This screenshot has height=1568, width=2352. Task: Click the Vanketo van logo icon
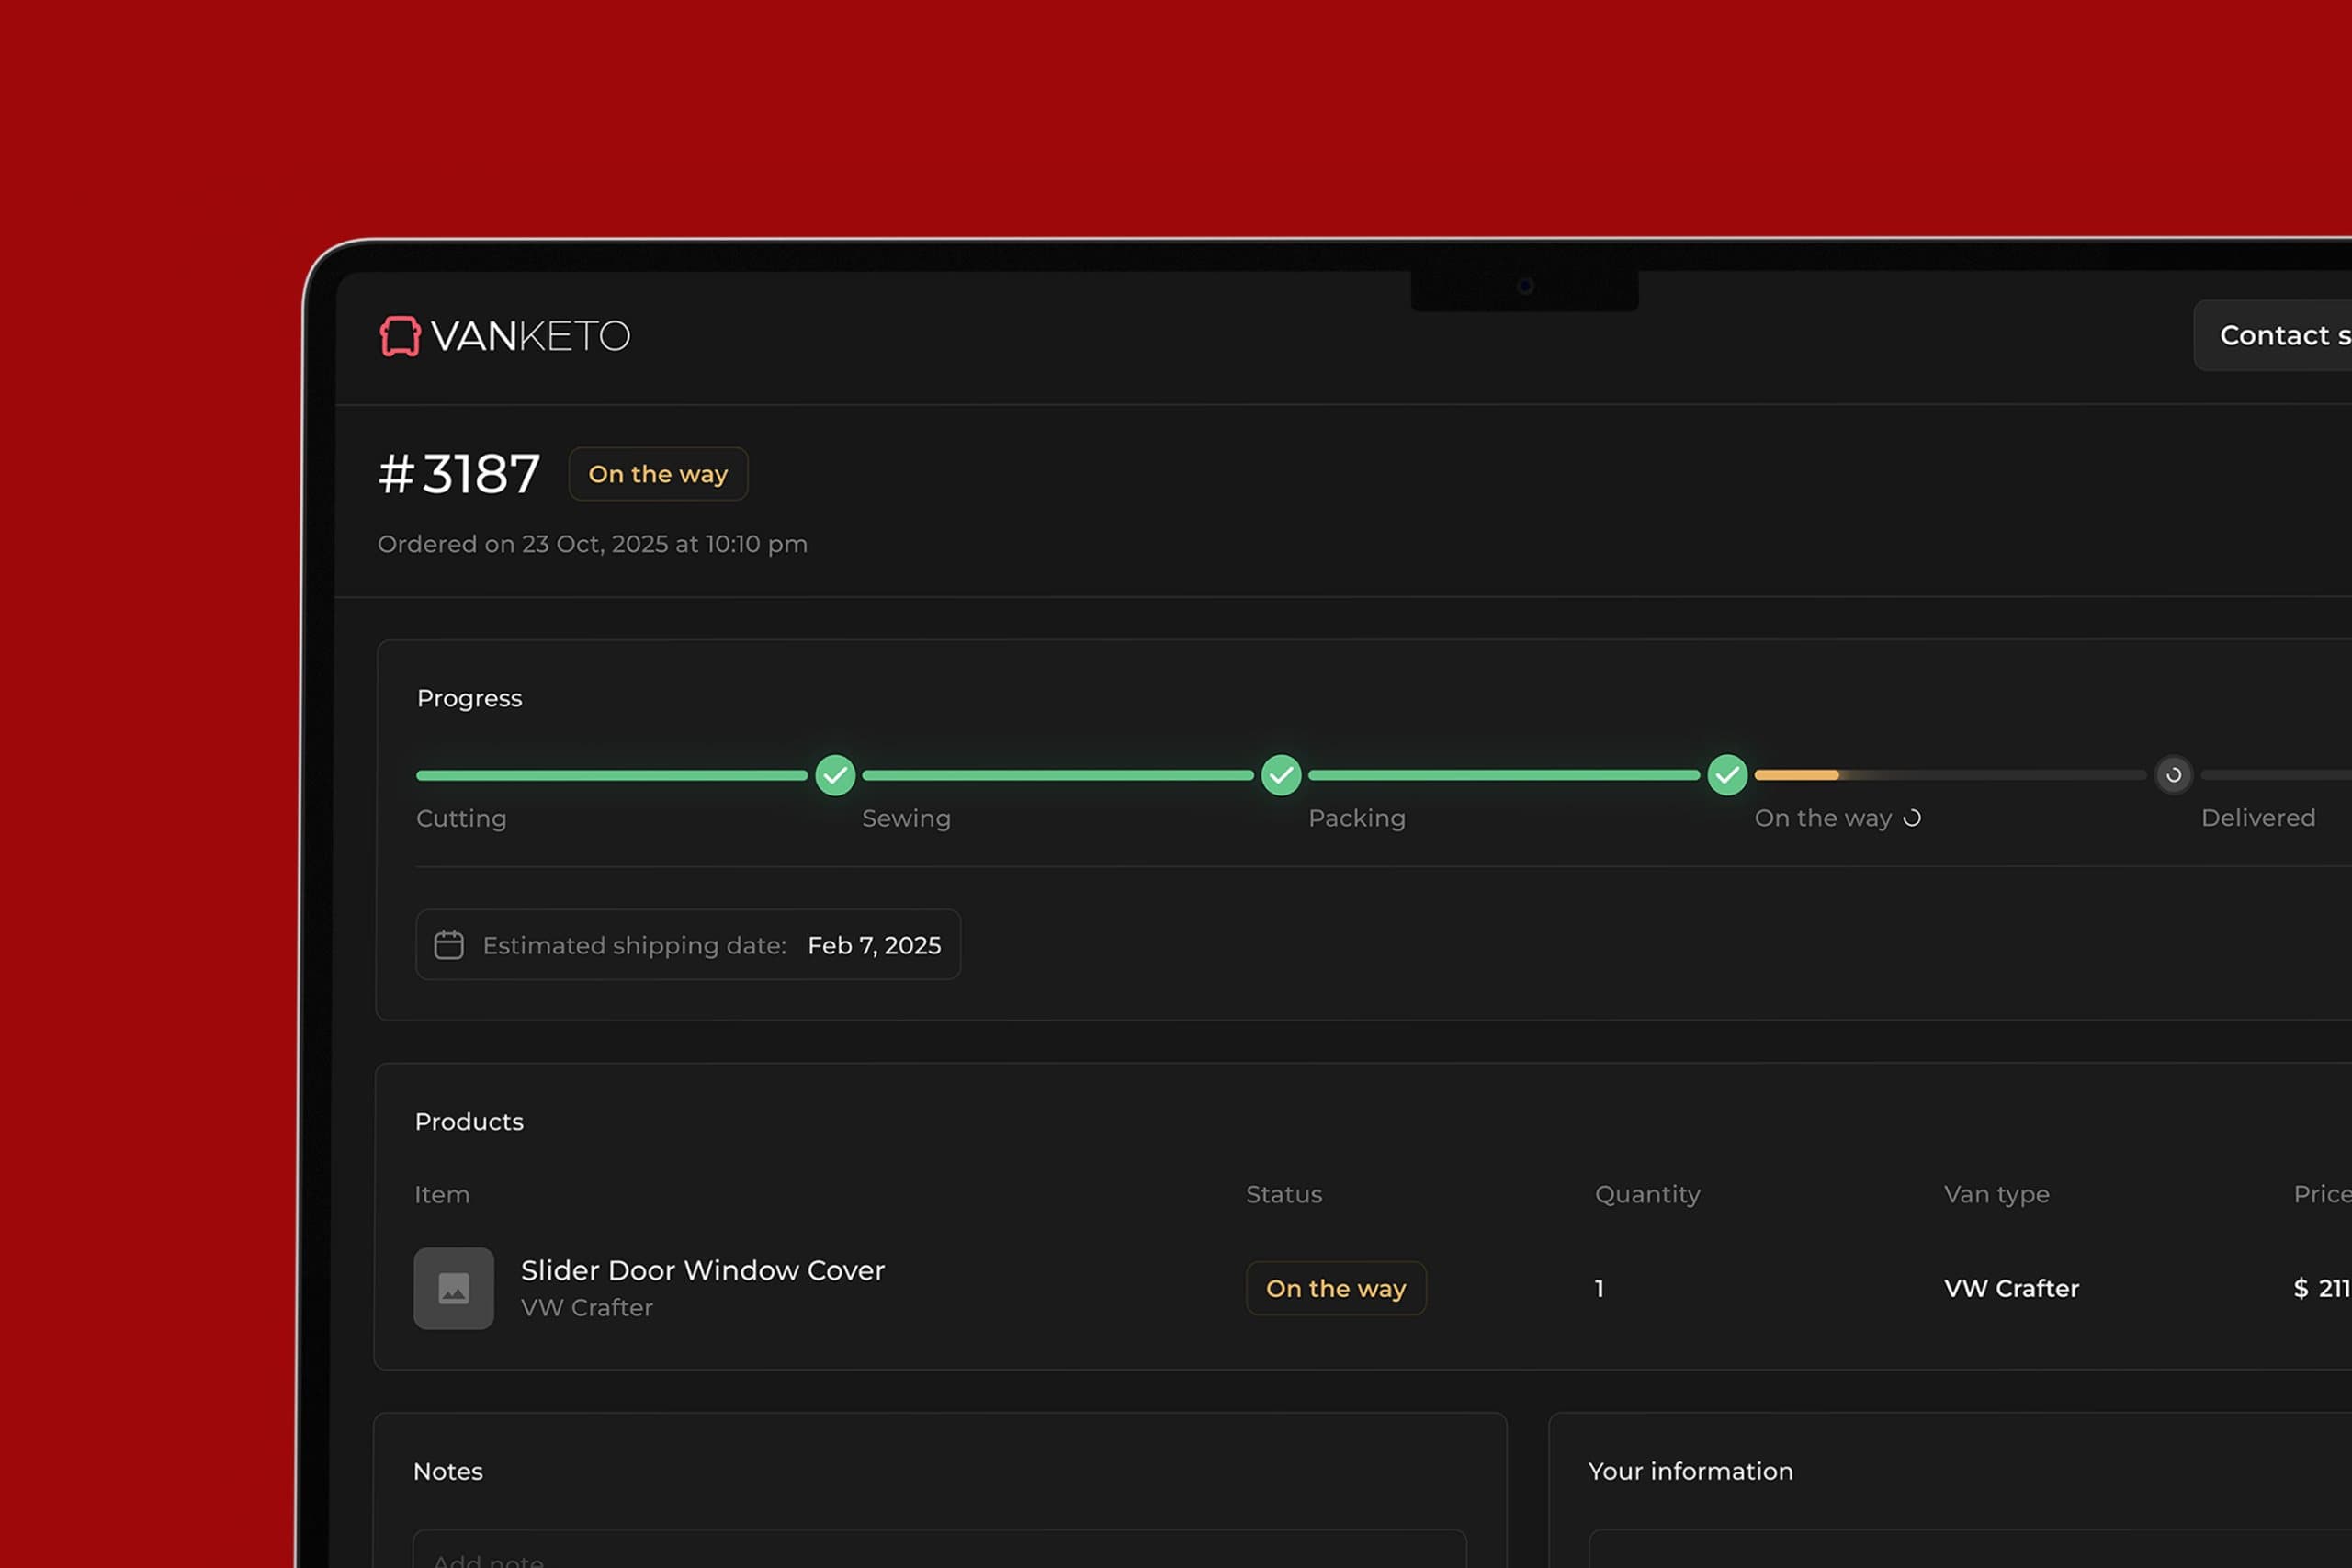click(x=400, y=336)
